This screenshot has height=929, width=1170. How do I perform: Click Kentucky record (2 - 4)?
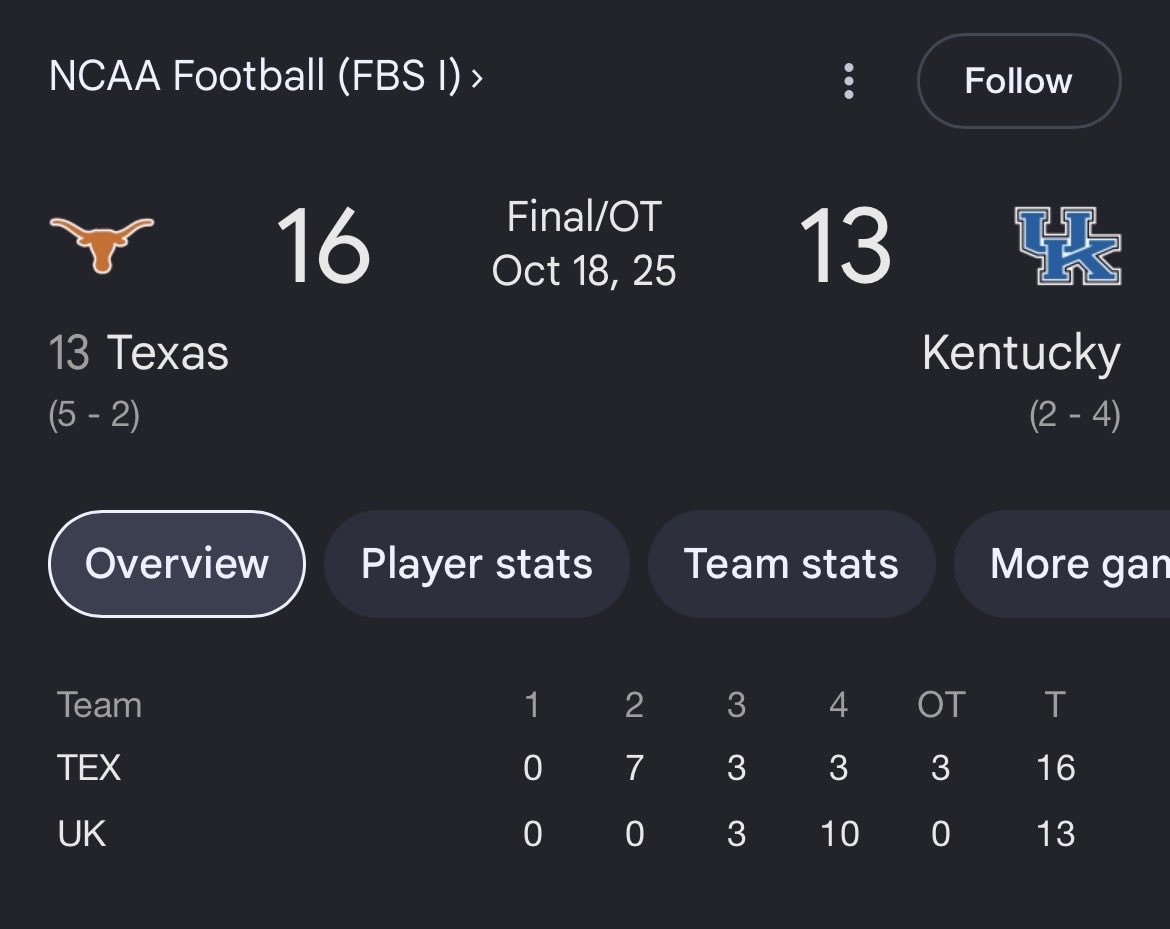coord(1074,414)
